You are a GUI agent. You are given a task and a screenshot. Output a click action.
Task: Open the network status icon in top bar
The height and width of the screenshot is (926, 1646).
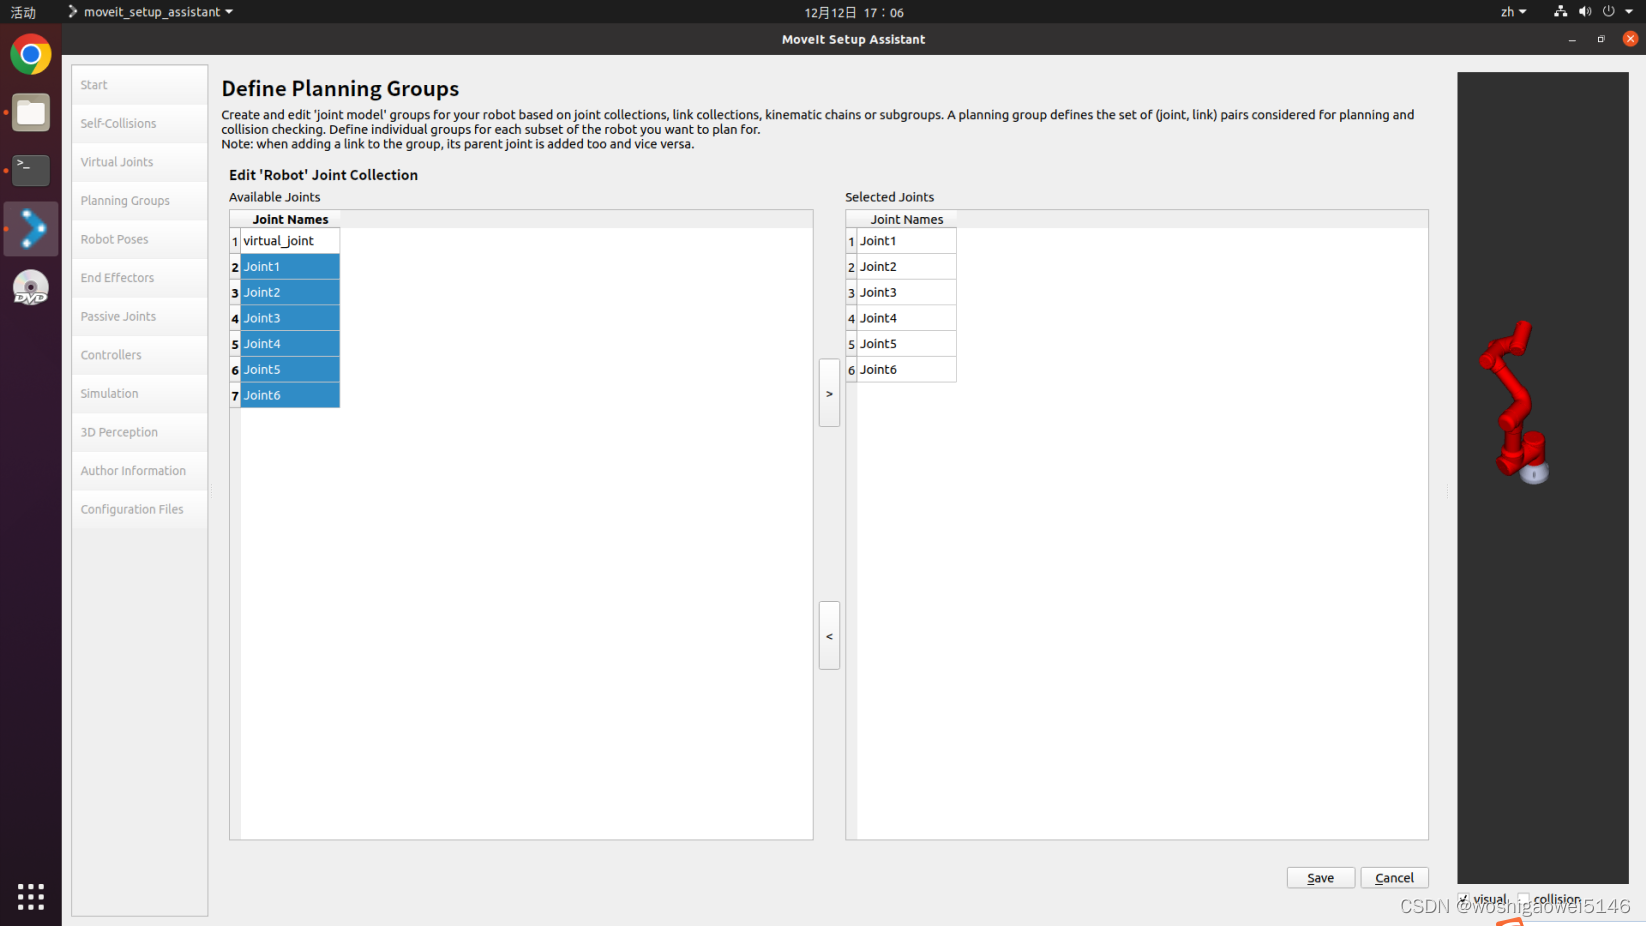[1560, 12]
